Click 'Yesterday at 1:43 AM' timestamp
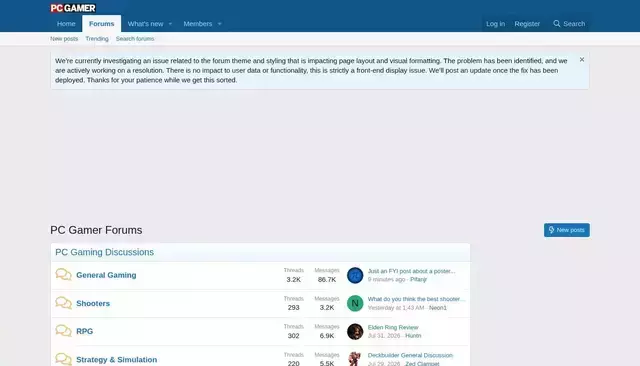Image resolution: width=640 pixels, height=366 pixels. (396, 308)
